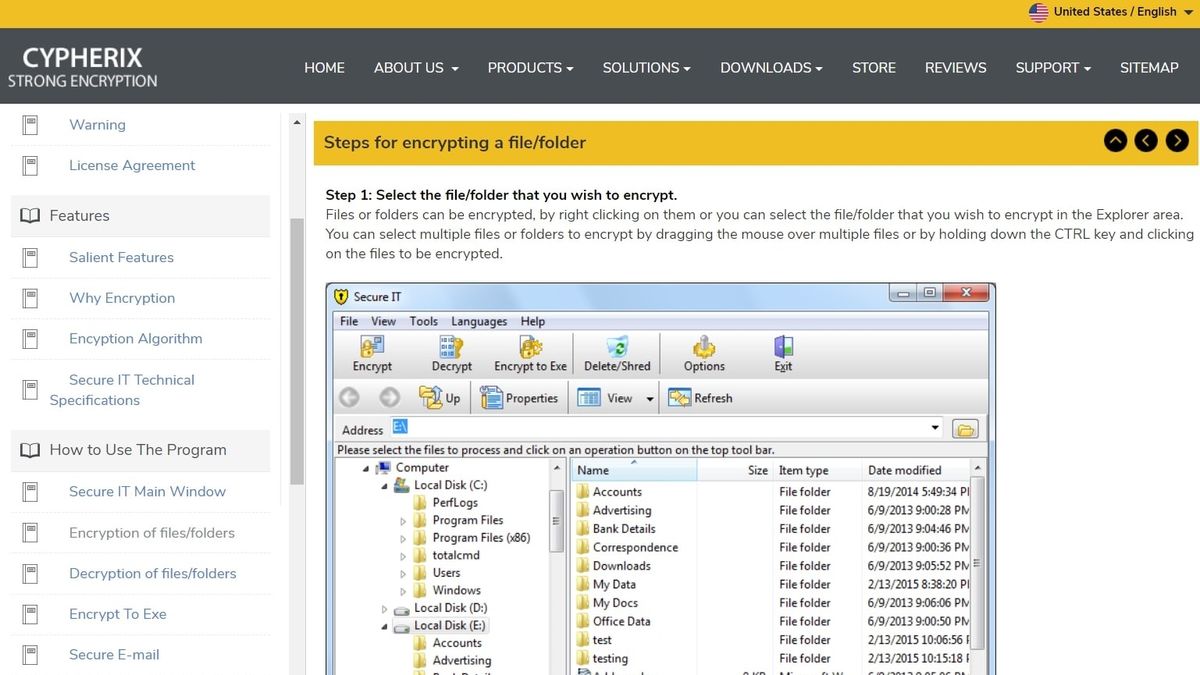
Task: Click the Delete/Shred icon
Action: pos(616,352)
